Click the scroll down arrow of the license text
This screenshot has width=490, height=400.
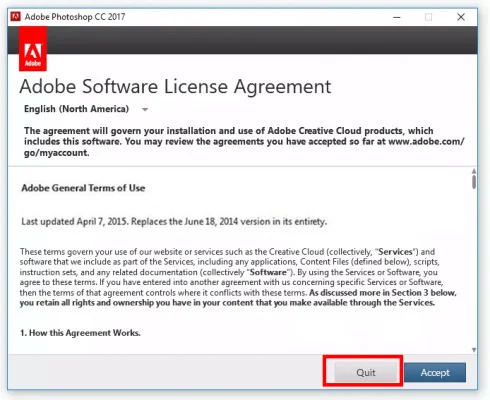click(474, 350)
